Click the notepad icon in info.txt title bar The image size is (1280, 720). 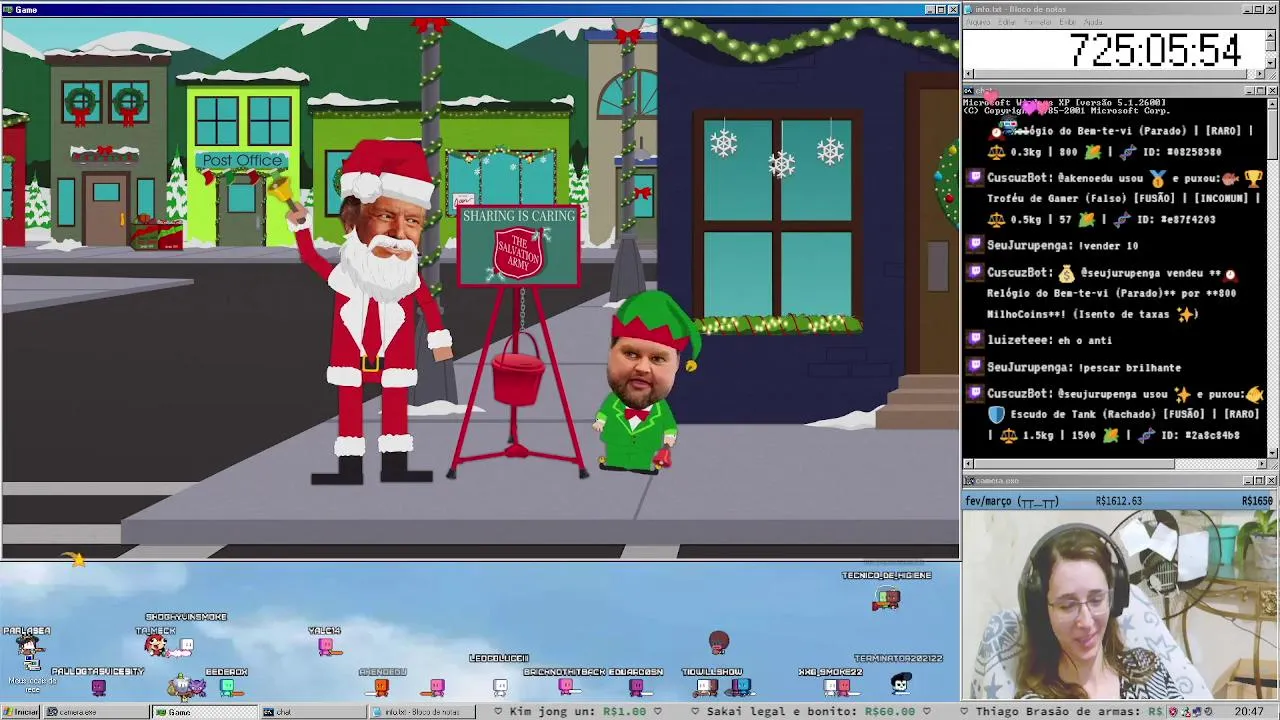click(x=969, y=9)
